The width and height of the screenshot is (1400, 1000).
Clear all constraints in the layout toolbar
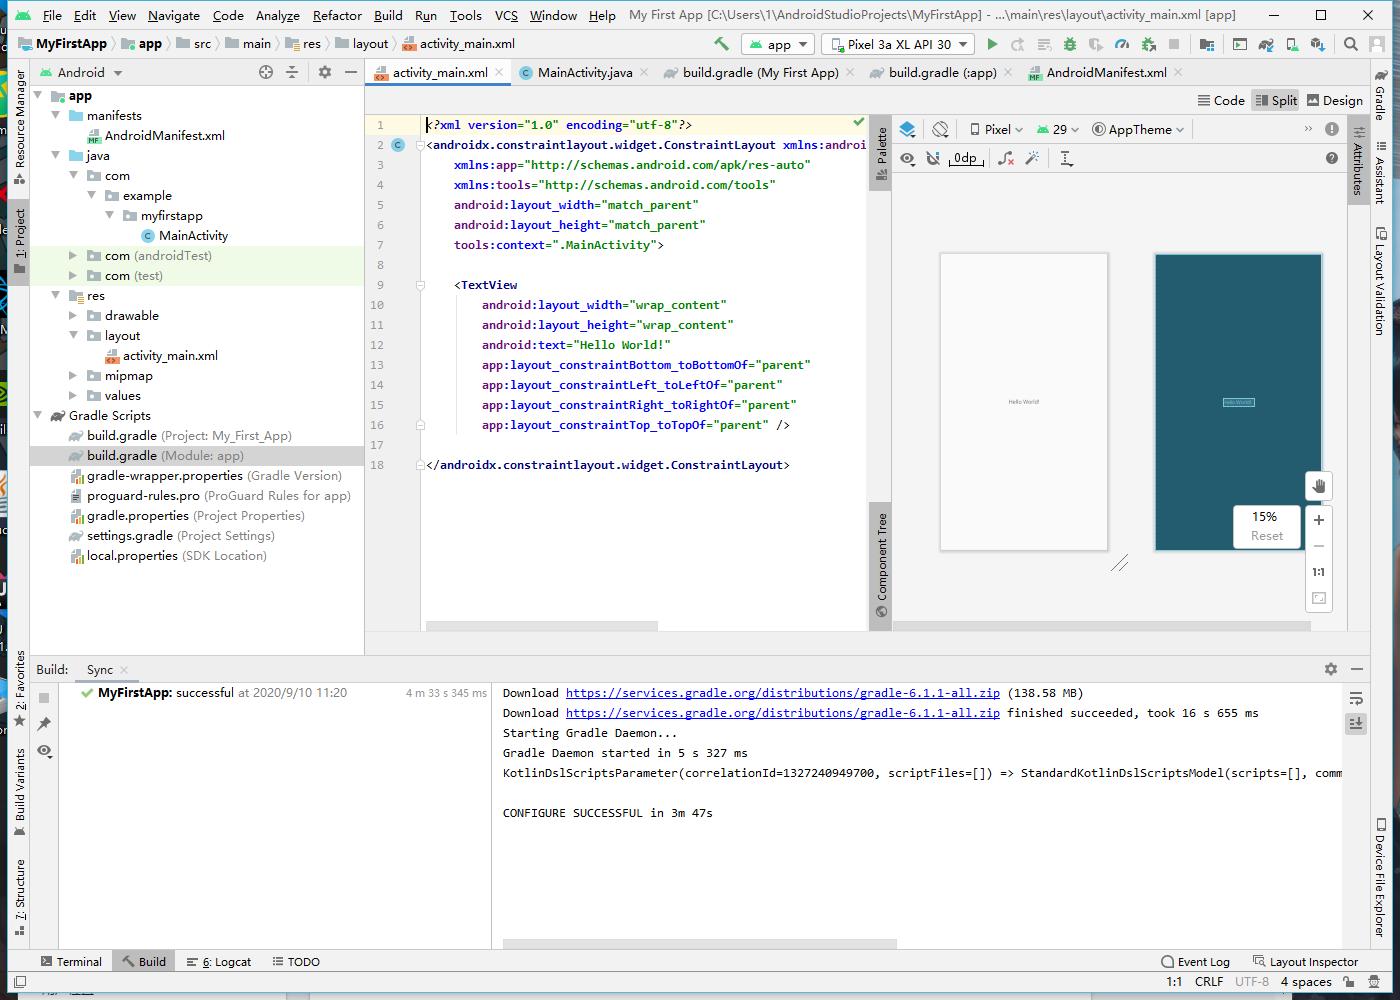[1006, 158]
